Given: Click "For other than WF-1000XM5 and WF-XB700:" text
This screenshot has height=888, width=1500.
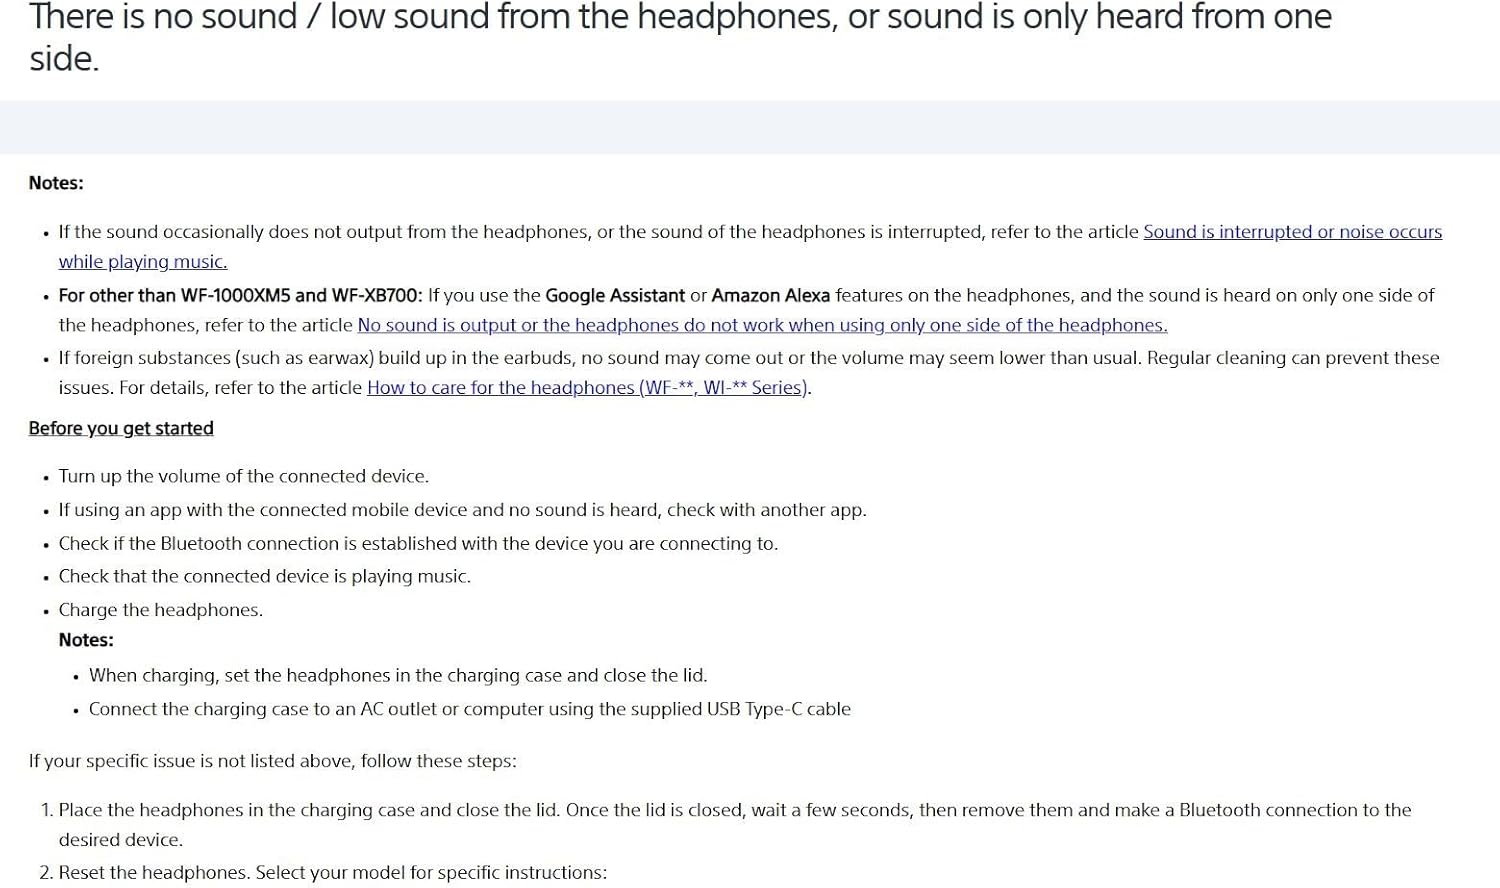Looking at the screenshot, I should pos(240,295).
